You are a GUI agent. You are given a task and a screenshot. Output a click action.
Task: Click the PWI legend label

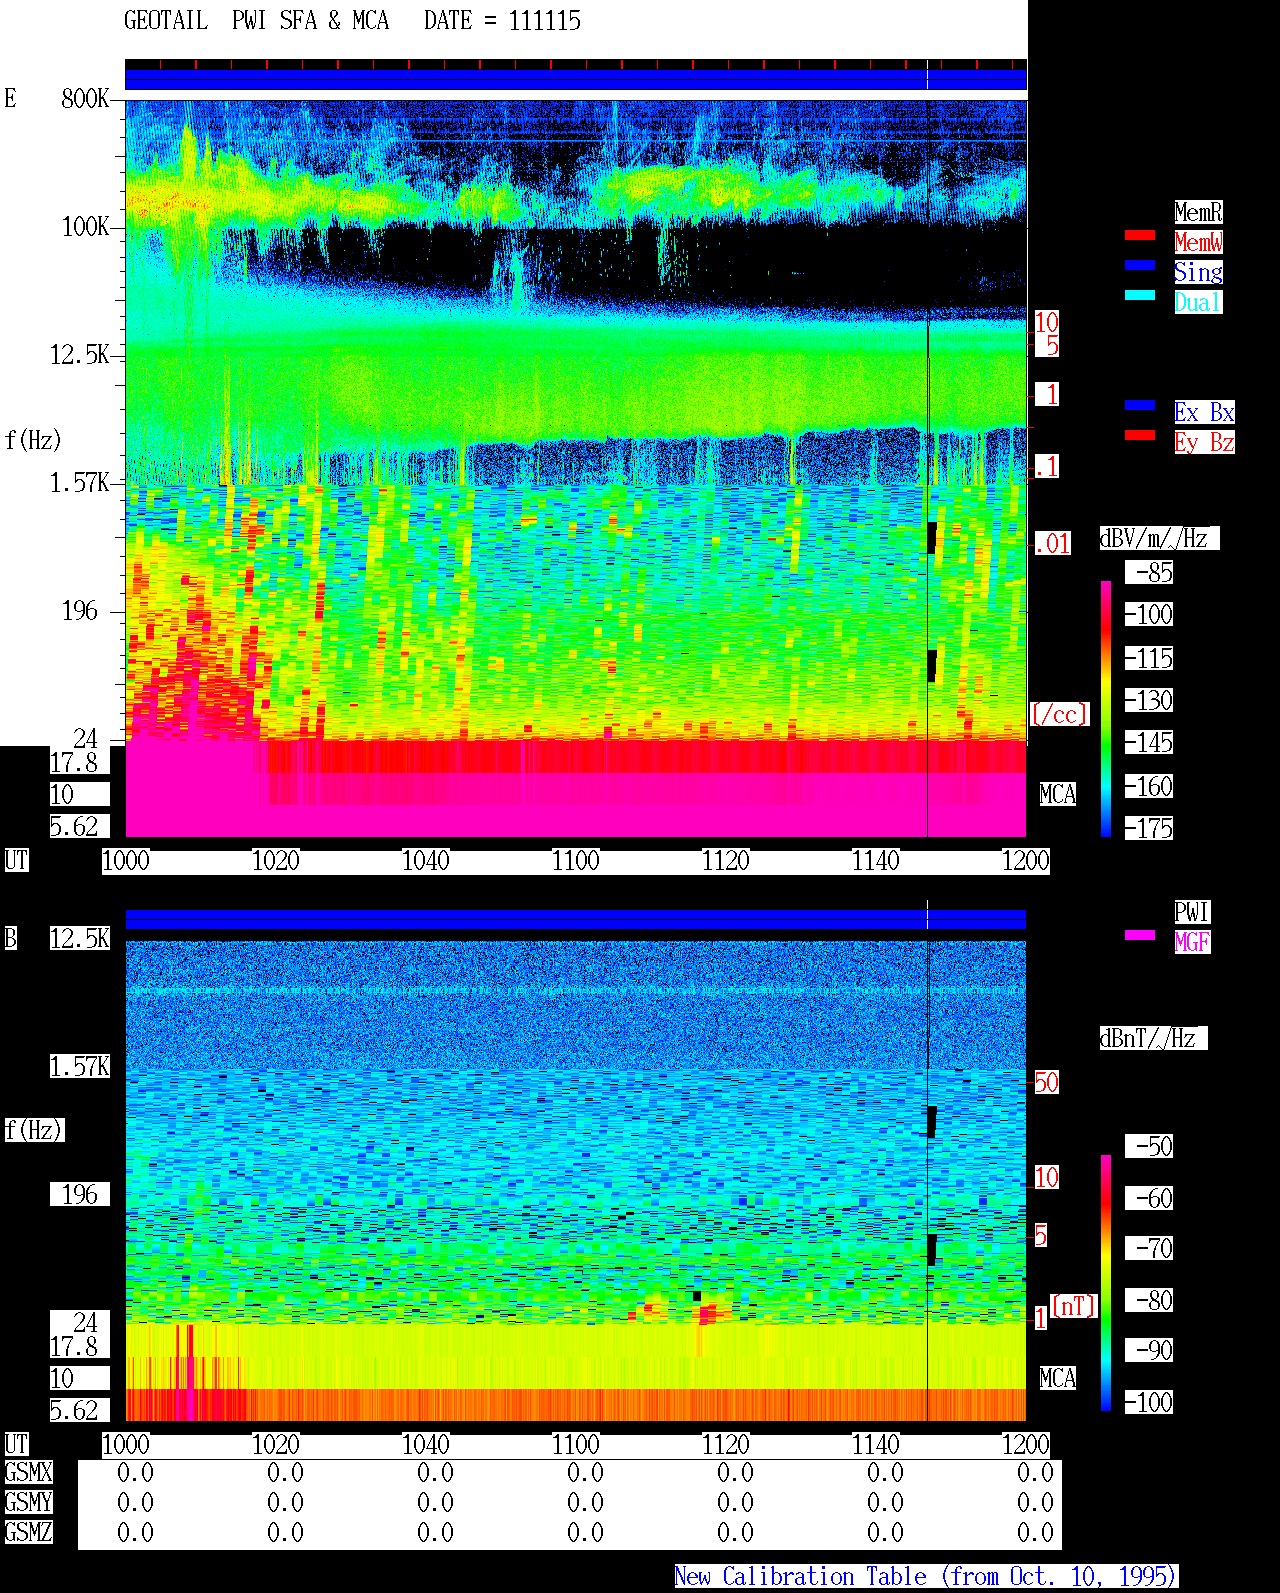[x=1192, y=912]
